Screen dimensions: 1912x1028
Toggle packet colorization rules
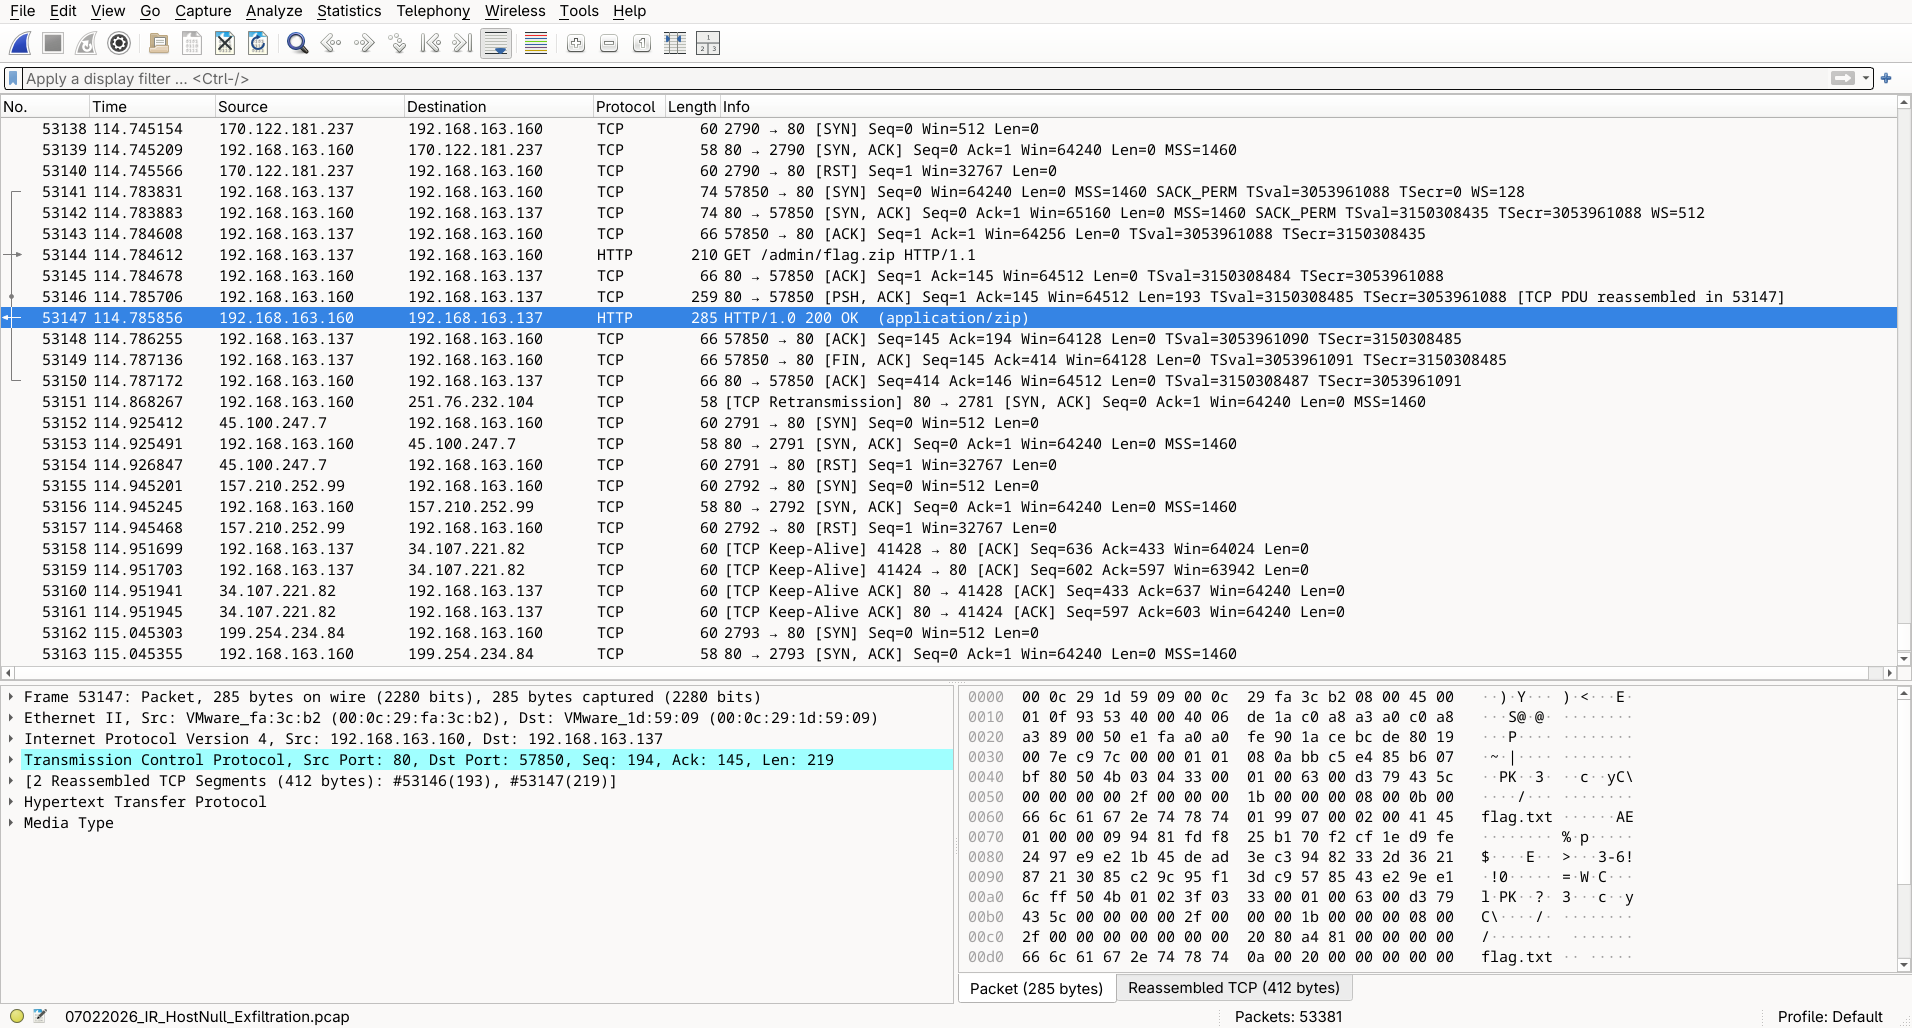536,43
